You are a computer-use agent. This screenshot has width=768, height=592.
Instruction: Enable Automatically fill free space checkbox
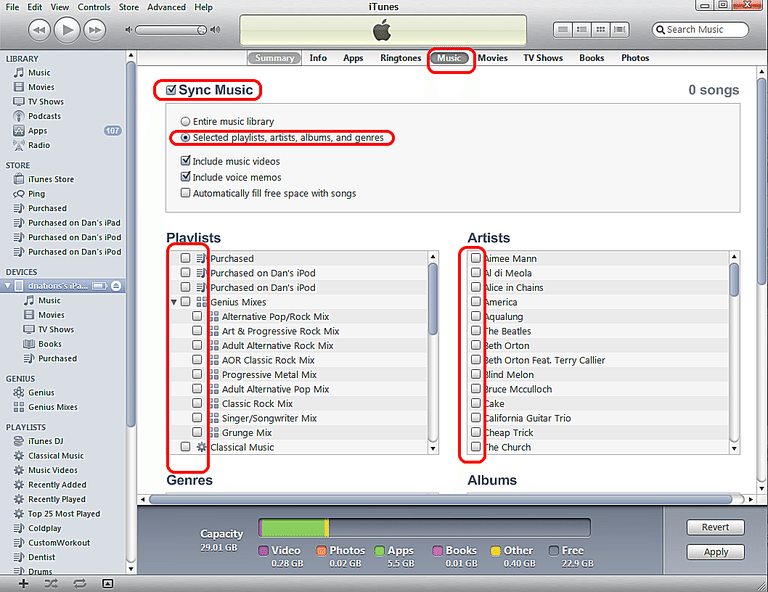(x=185, y=193)
